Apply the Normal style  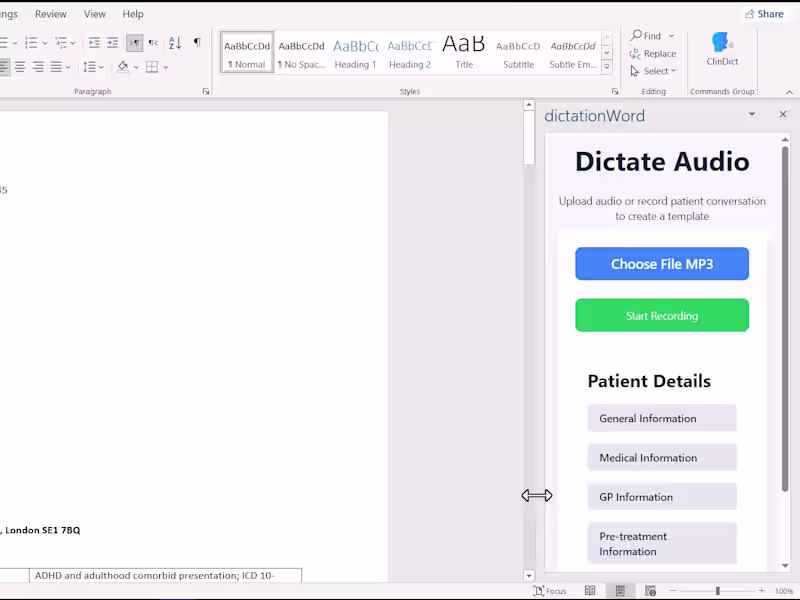click(247, 53)
